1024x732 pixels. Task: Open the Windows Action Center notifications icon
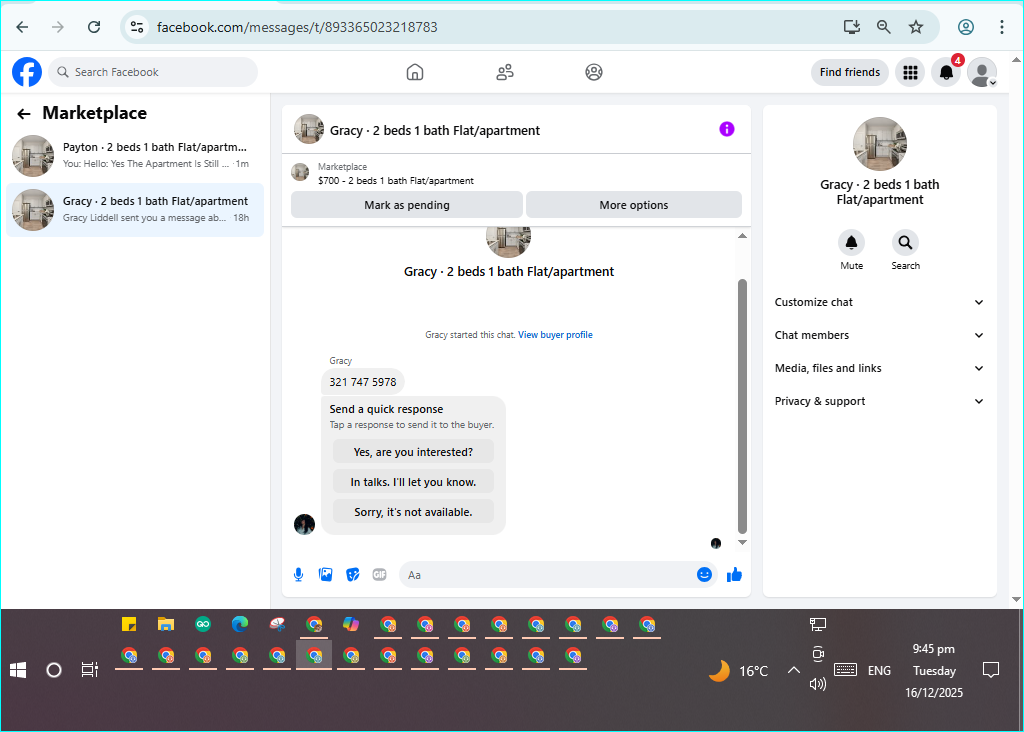click(x=991, y=670)
